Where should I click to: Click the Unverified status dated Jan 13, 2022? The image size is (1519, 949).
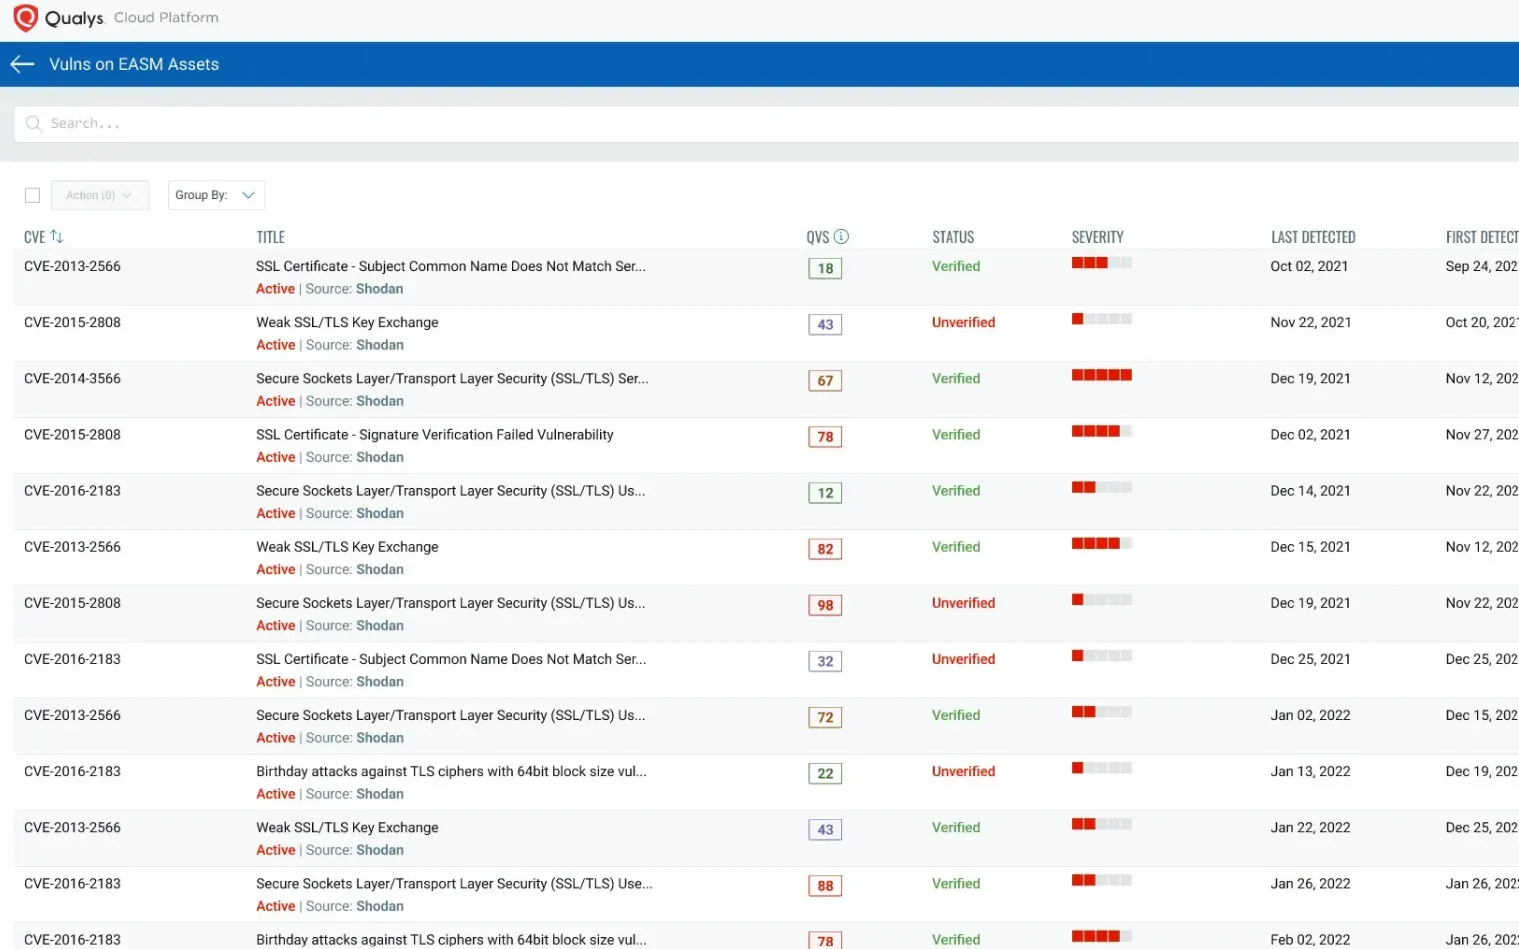(963, 772)
